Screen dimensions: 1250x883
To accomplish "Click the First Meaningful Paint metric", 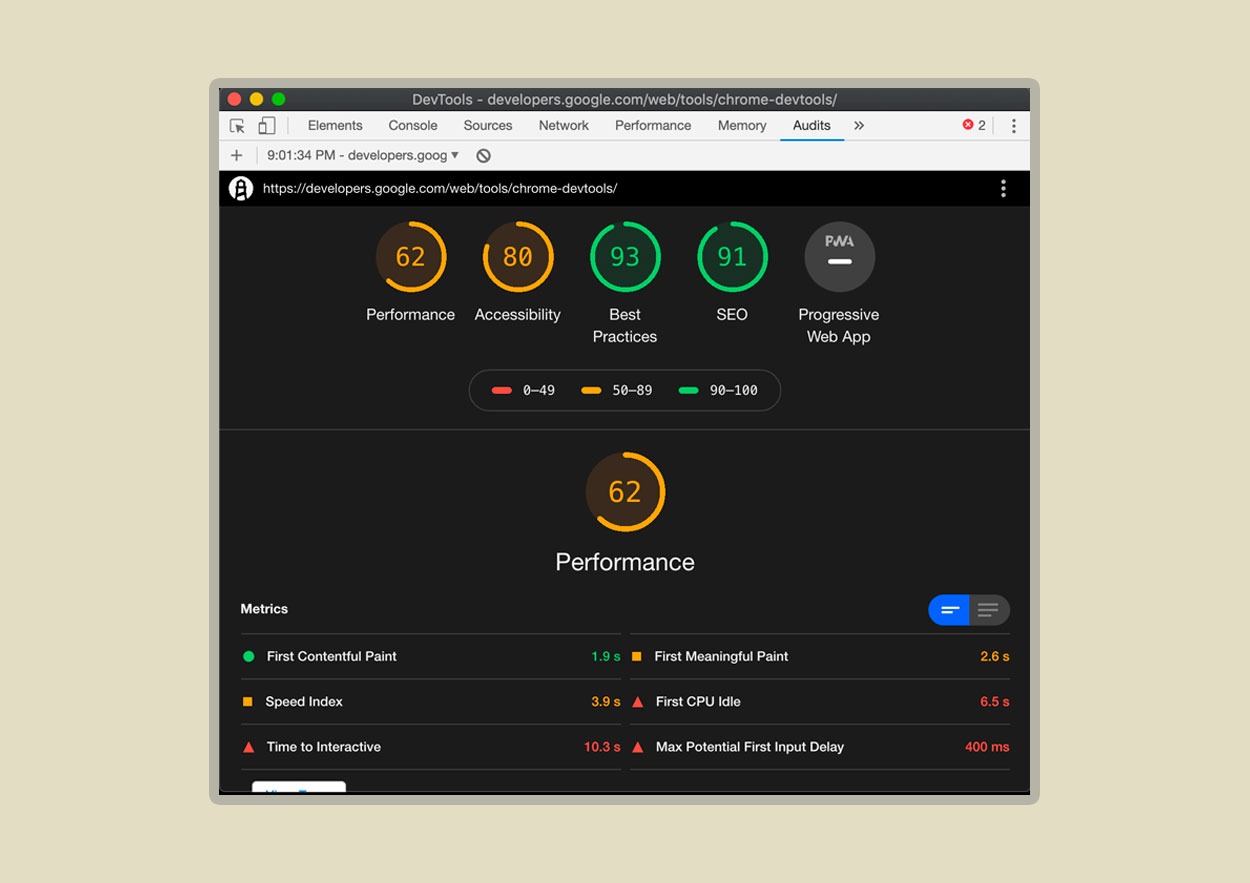I will click(x=820, y=657).
